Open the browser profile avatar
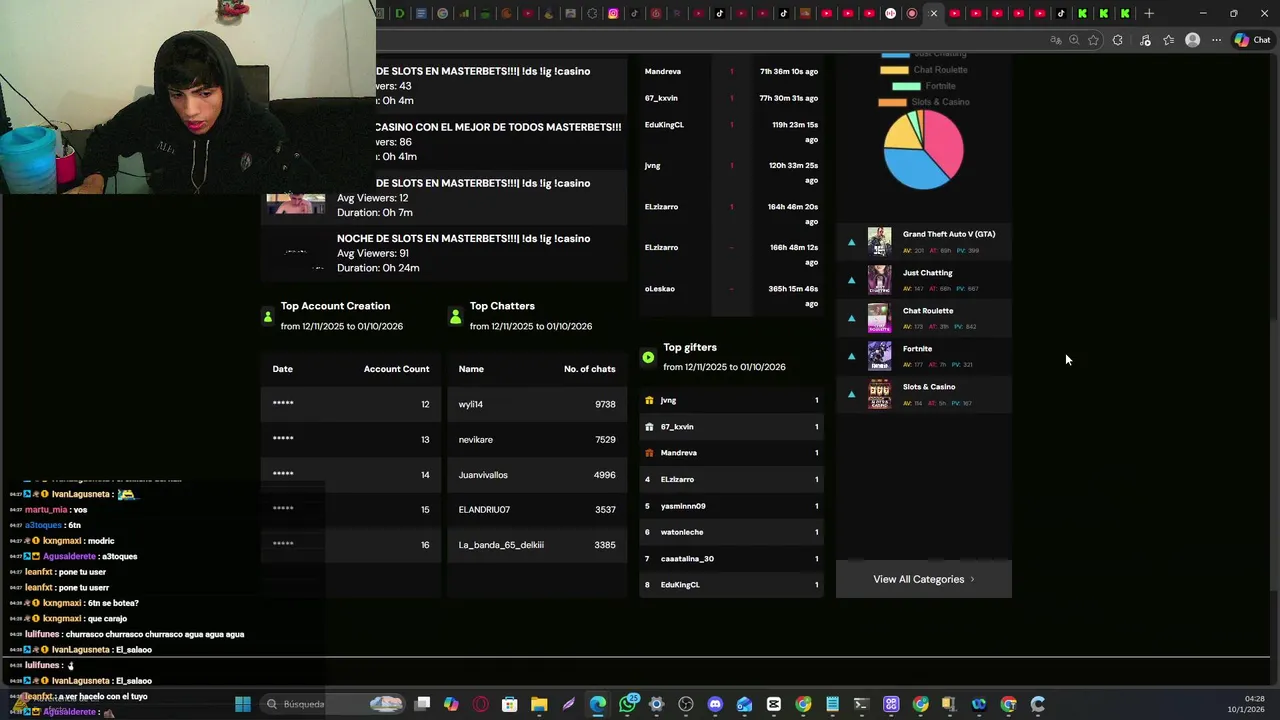The image size is (1280, 720). pyautogui.click(x=1192, y=40)
